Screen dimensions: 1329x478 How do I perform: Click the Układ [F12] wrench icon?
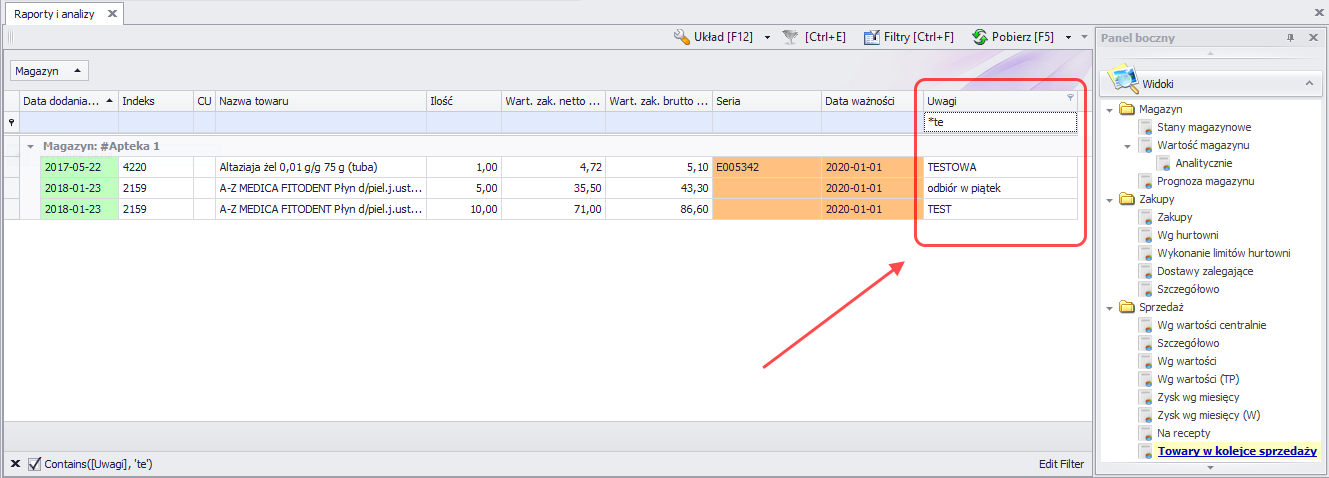click(x=682, y=37)
